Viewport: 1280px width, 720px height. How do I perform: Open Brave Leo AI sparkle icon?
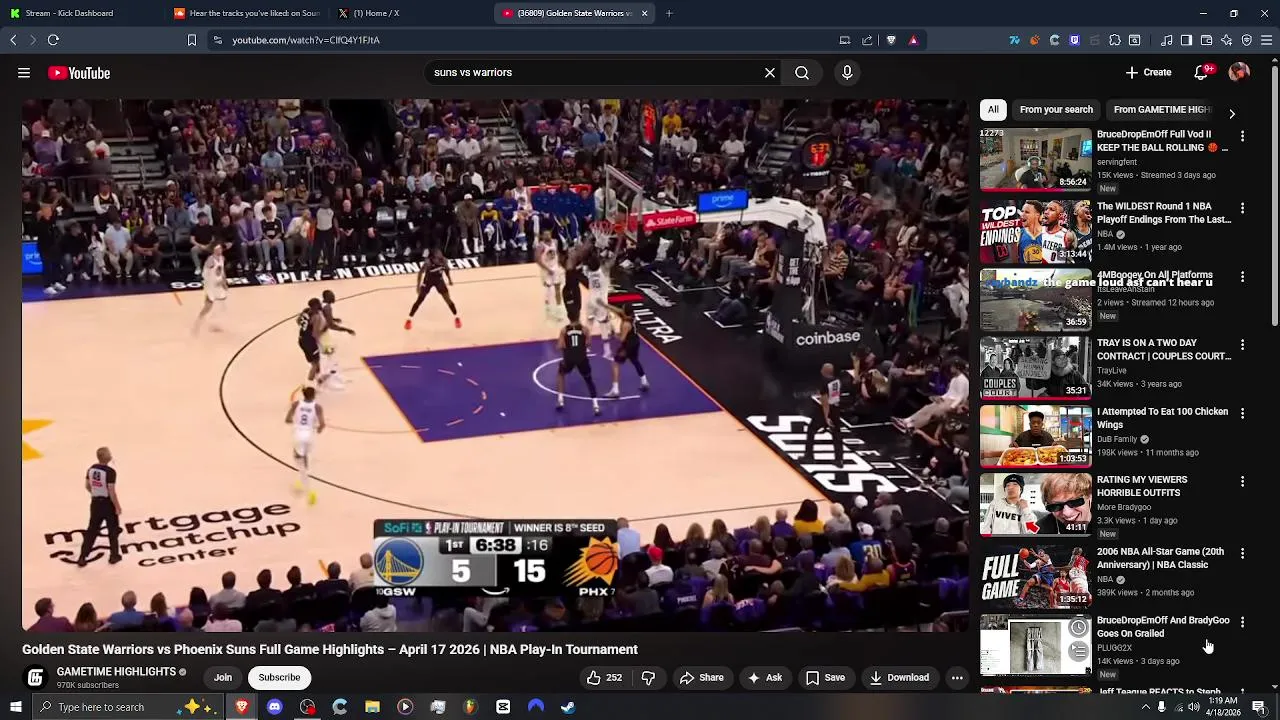[x=1227, y=40]
